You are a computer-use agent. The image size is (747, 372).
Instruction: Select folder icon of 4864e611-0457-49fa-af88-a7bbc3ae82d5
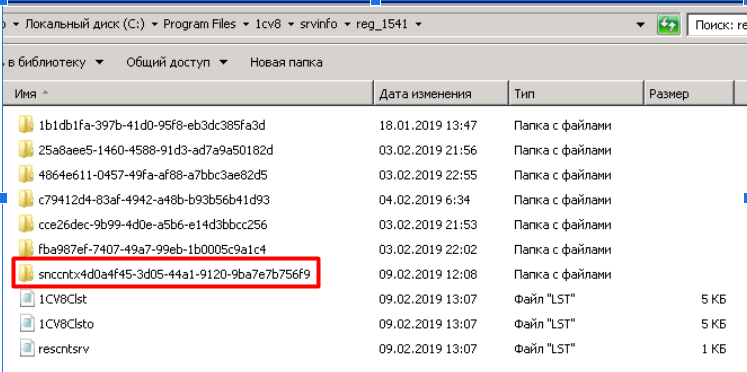[26, 175]
